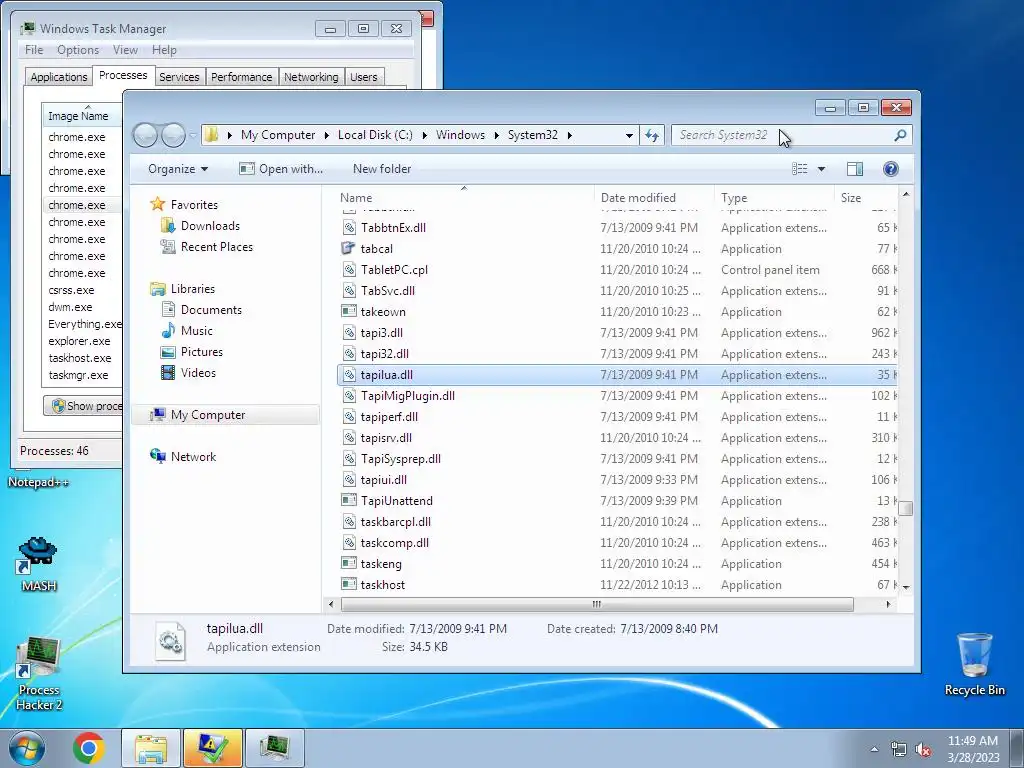
Task: Click the Downloads folder icon in Favorites
Action: (168, 226)
